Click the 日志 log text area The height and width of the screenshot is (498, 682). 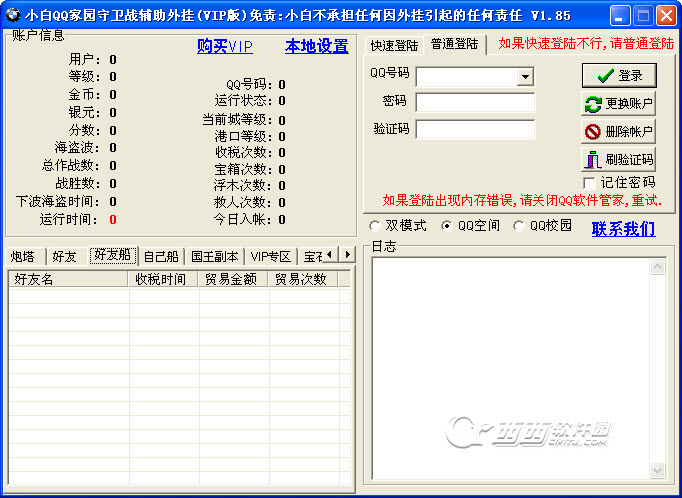coord(511,368)
